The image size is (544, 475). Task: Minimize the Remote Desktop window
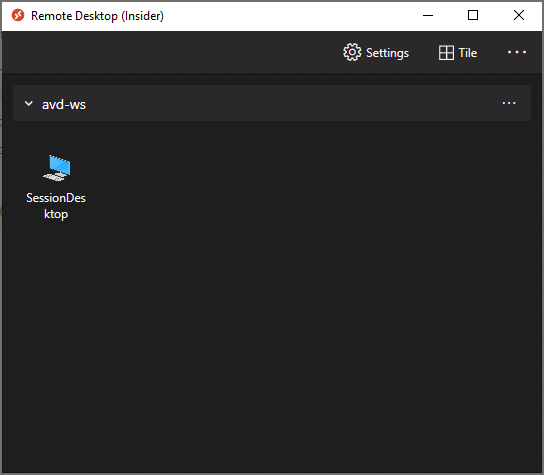428,16
